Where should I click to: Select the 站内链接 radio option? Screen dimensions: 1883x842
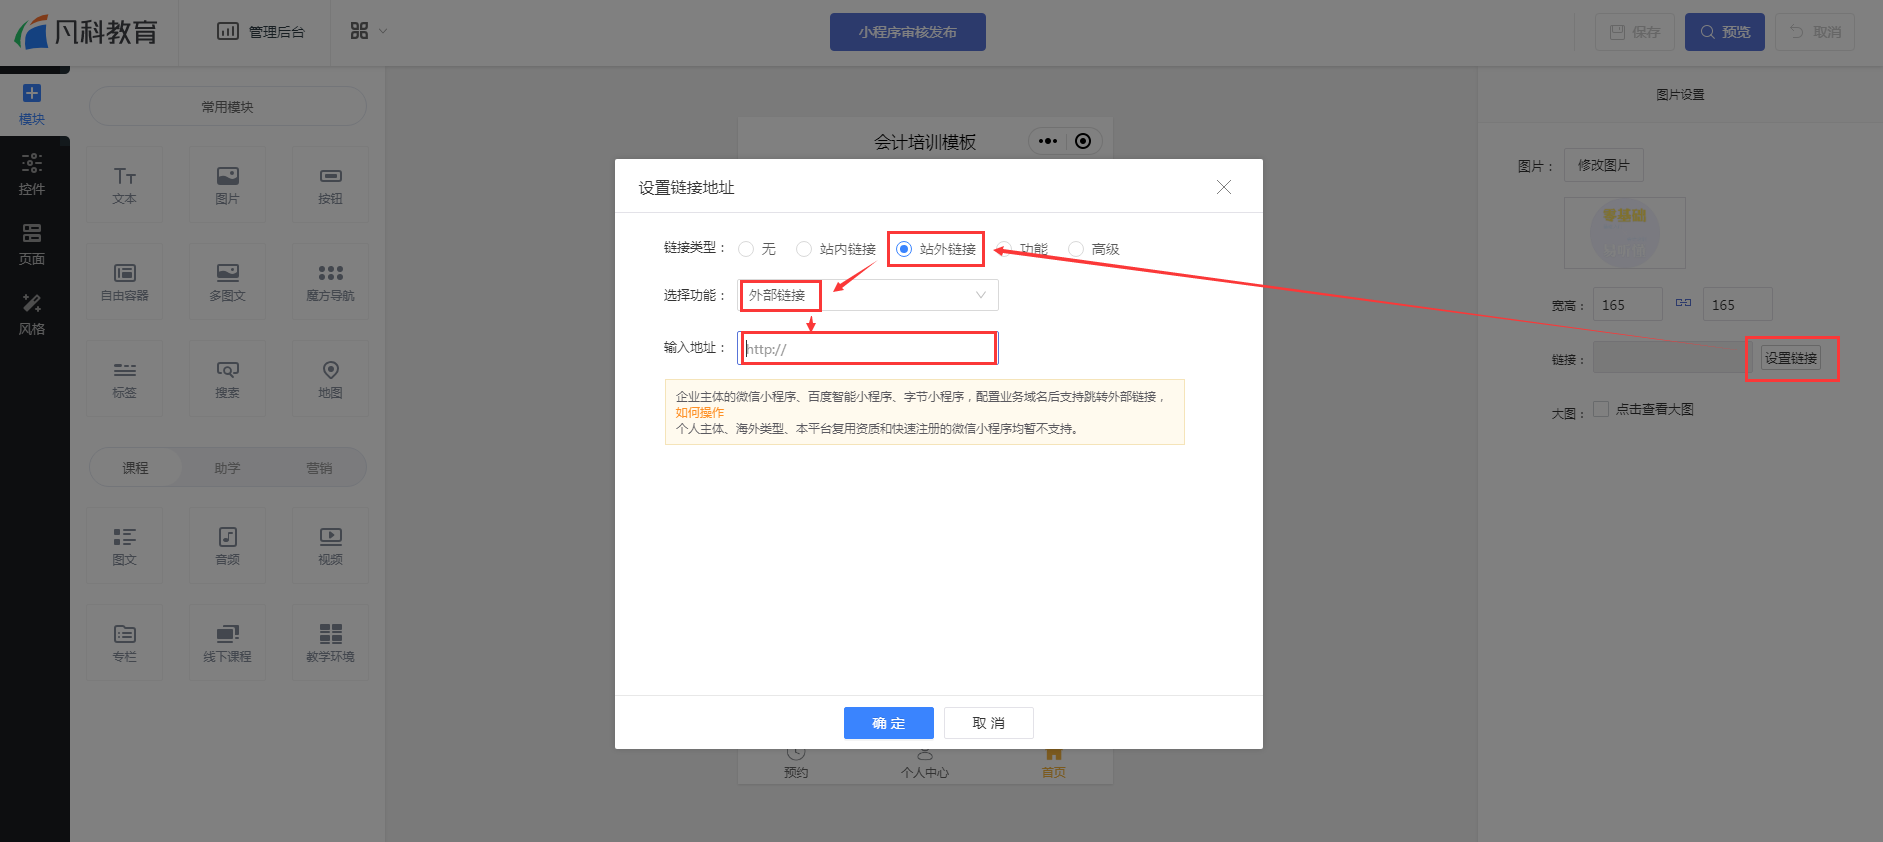(x=804, y=249)
